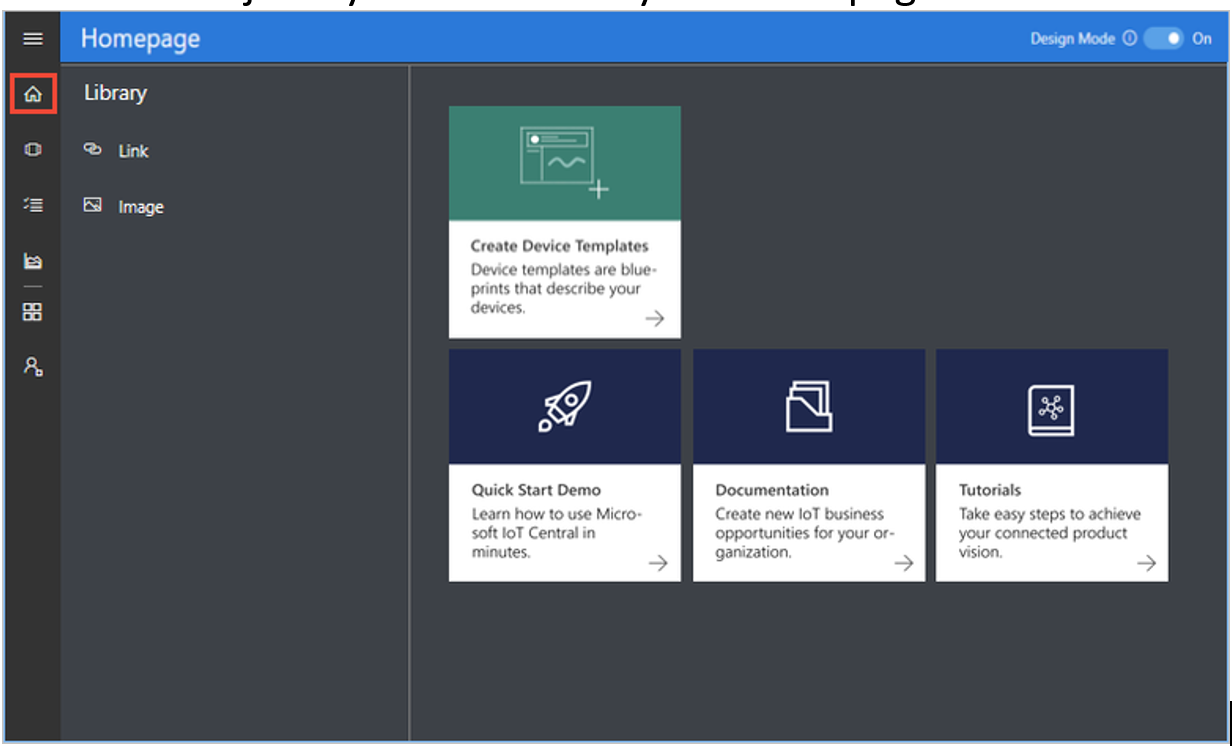Click the arrow on Documentation tile
Screen dimensions: 1232x750
click(903, 563)
